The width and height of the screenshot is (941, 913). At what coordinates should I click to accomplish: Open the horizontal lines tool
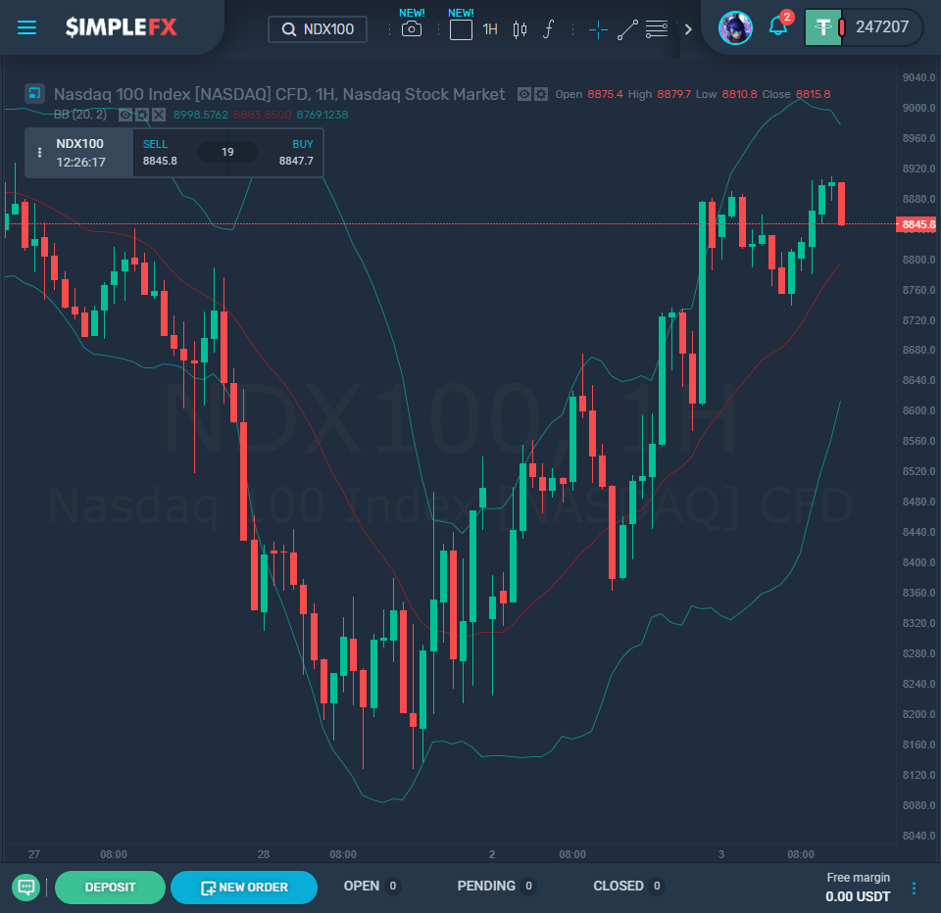[x=657, y=29]
